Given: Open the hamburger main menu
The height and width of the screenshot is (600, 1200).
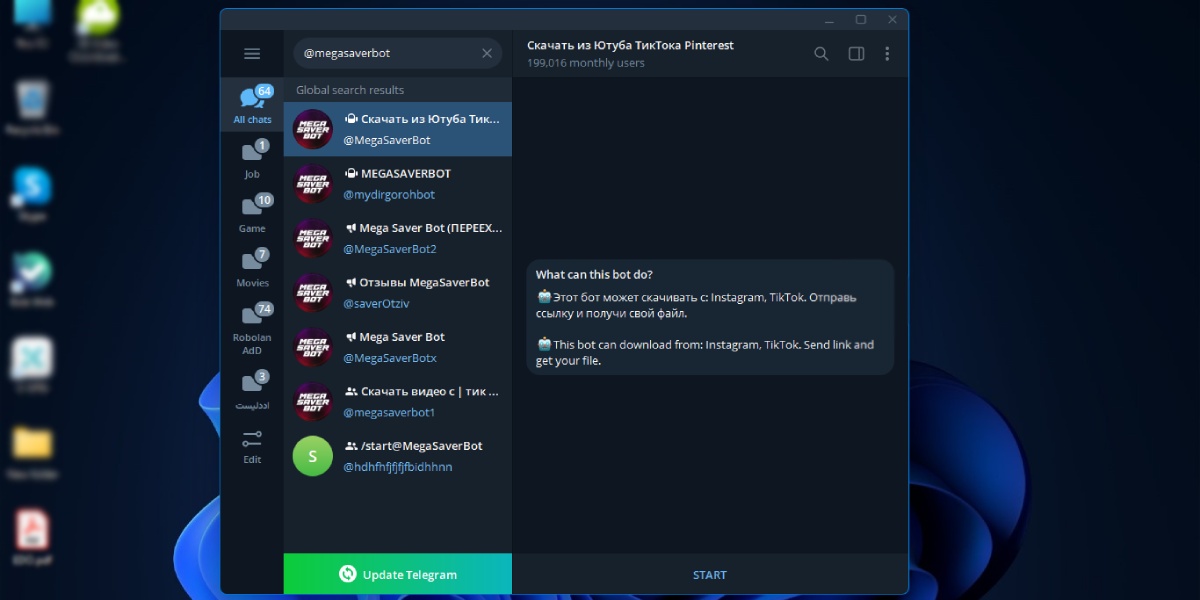Looking at the screenshot, I should tap(252, 54).
